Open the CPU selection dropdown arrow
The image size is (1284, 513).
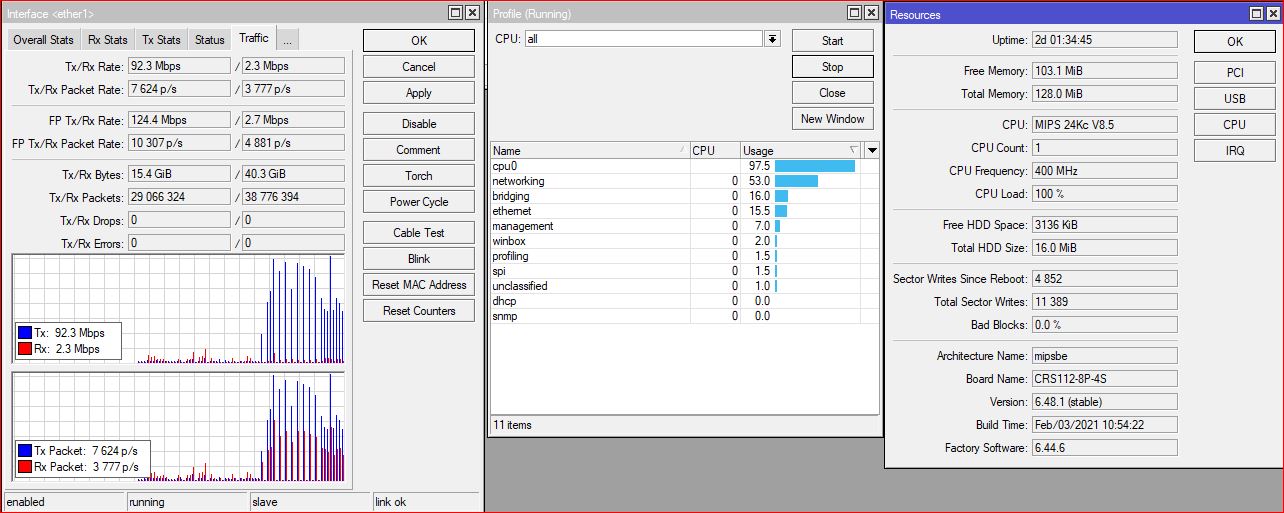[773, 38]
